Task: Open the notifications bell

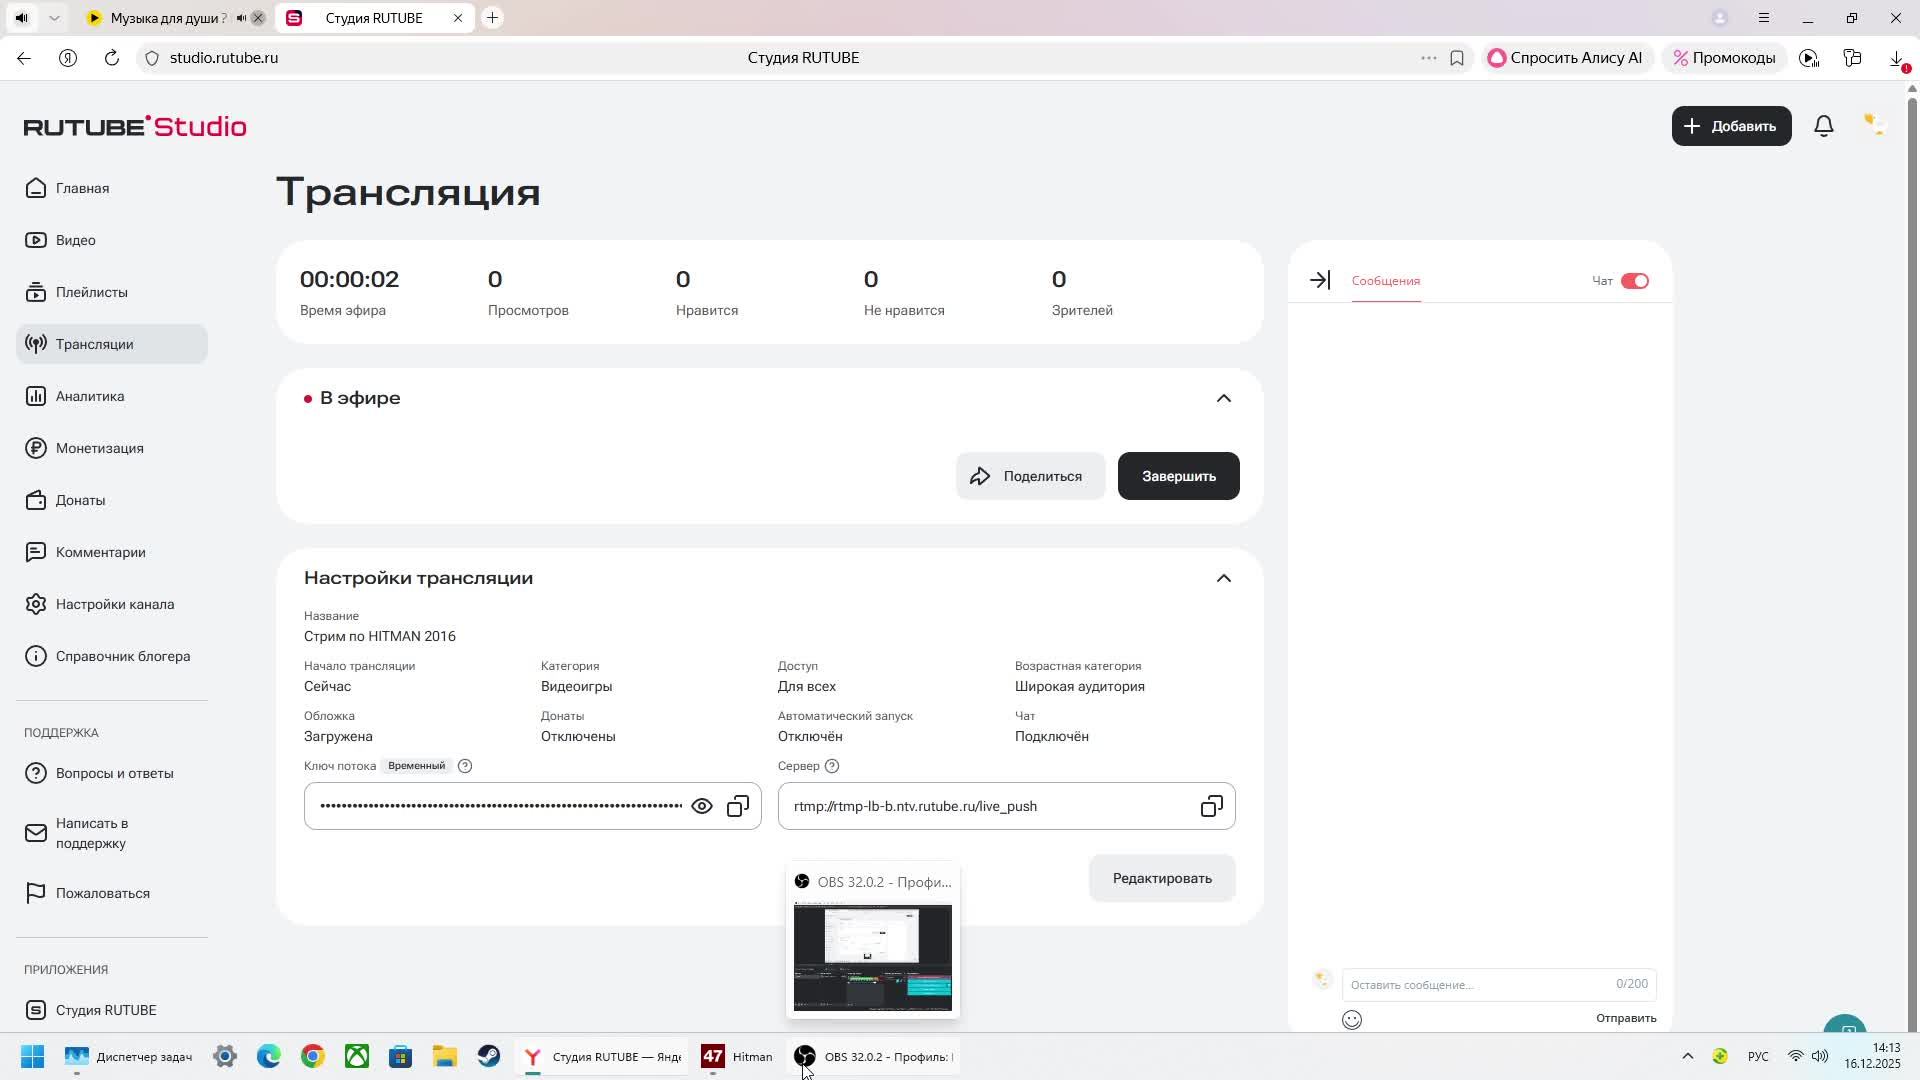Action: pyautogui.click(x=1823, y=126)
